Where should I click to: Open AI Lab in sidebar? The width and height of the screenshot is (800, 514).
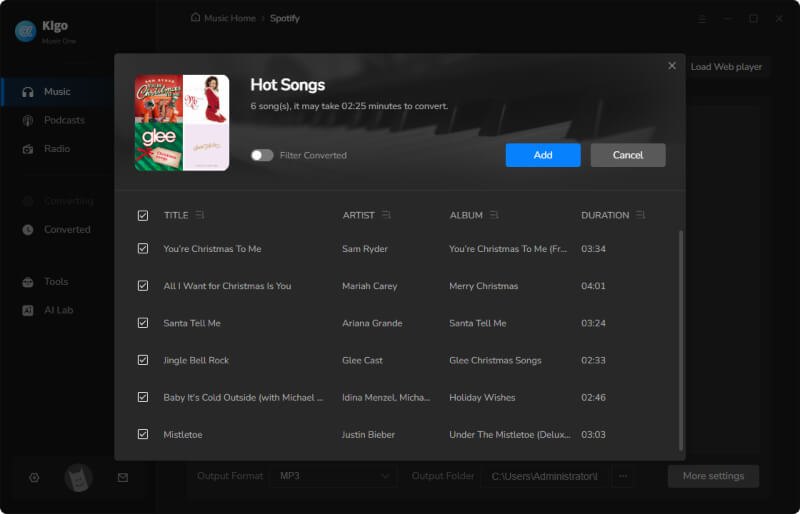tap(57, 310)
